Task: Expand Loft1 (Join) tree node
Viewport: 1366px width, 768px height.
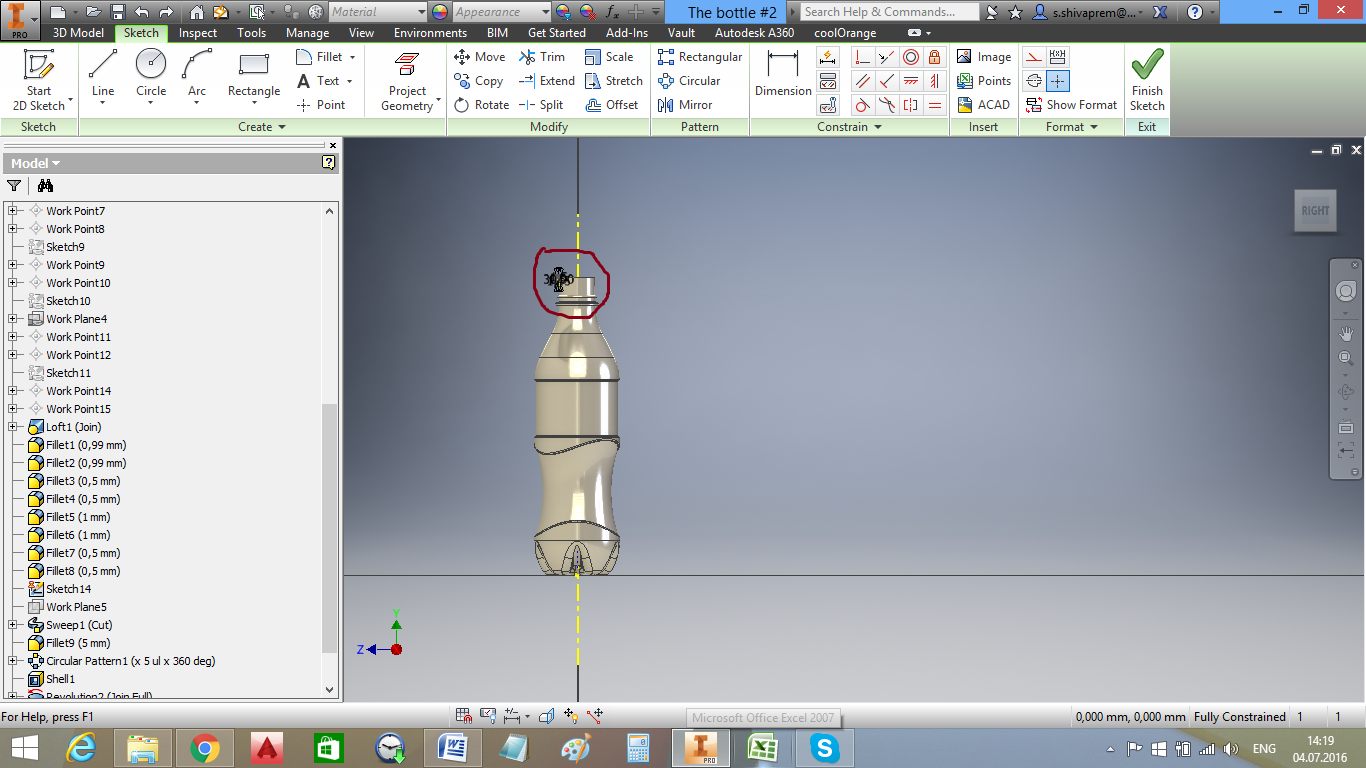Action: pos(14,427)
